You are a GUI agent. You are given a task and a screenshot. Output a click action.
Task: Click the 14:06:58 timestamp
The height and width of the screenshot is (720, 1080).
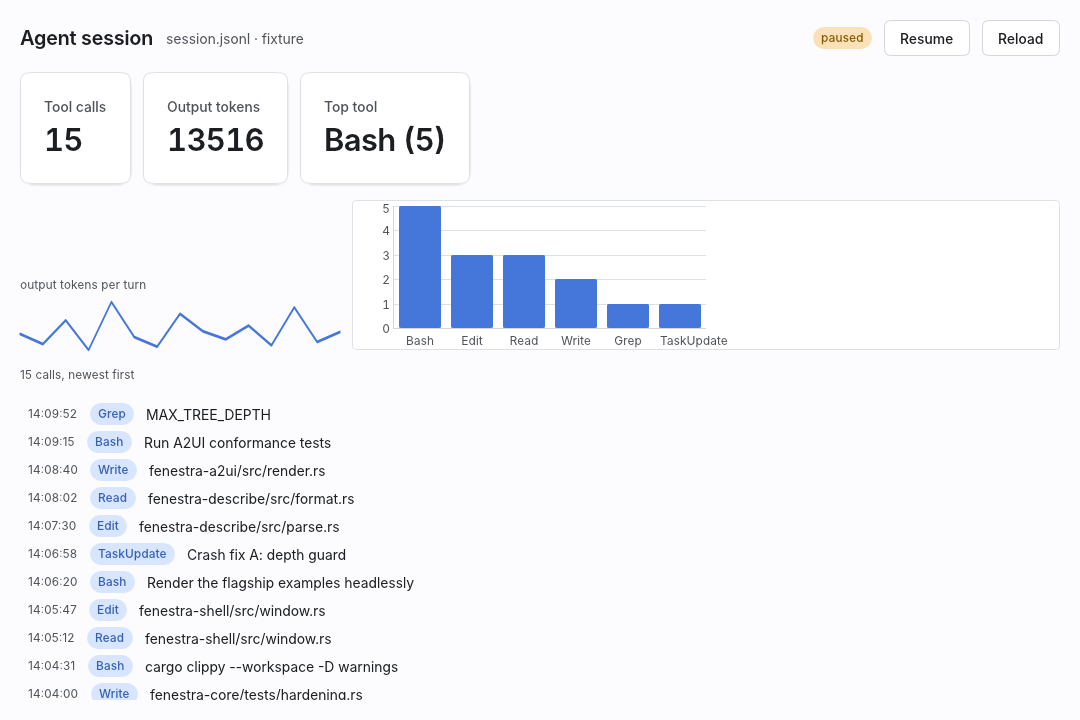coord(52,554)
